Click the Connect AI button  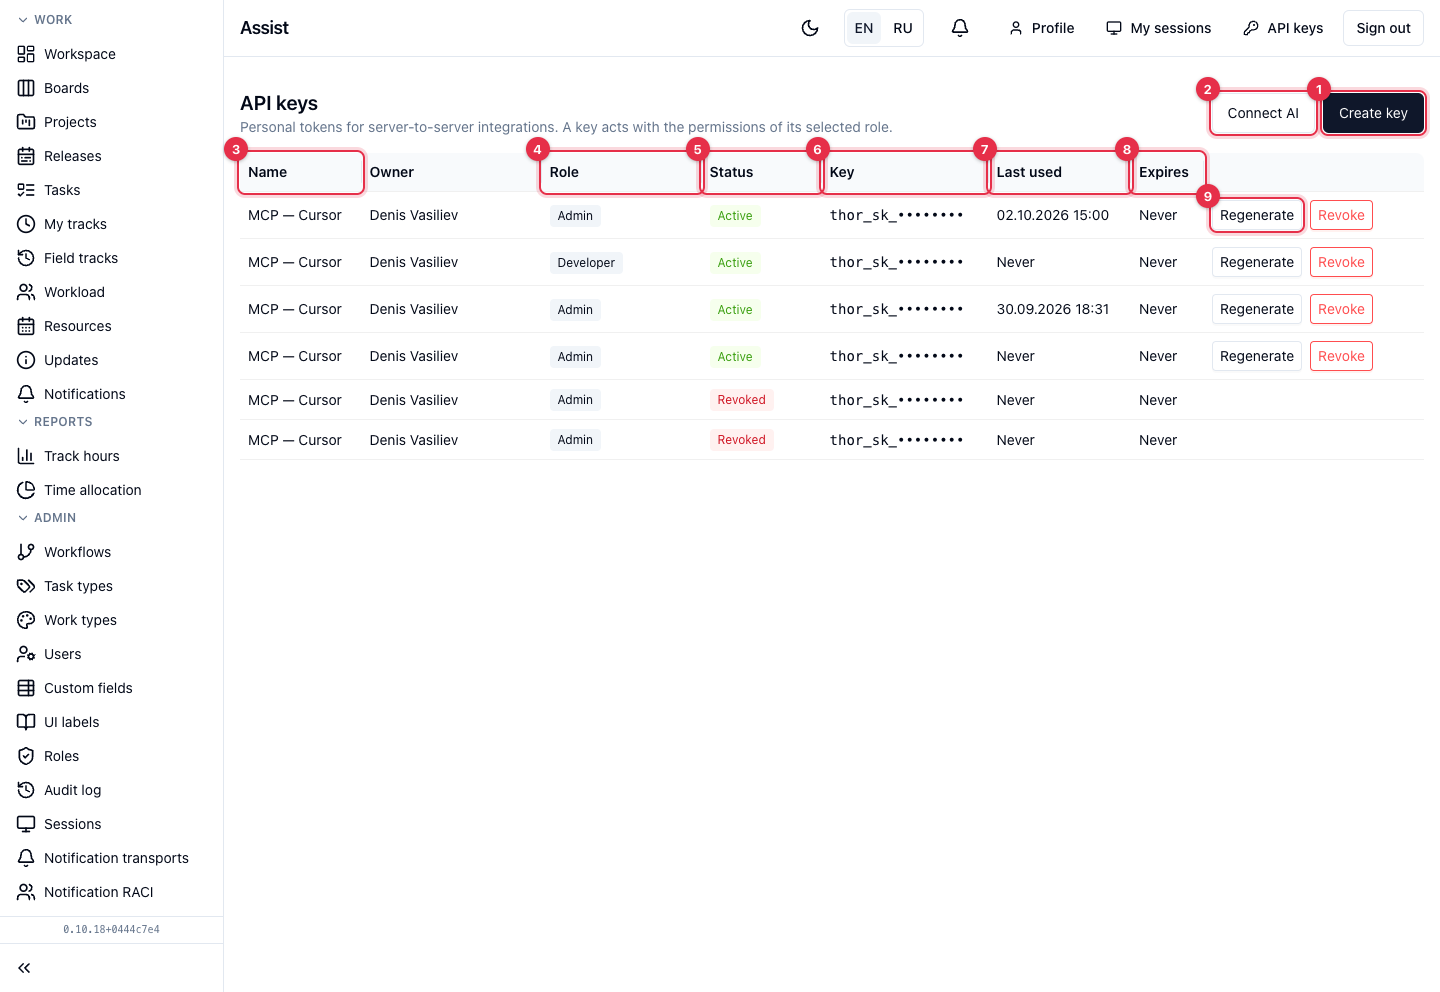coord(1263,113)
